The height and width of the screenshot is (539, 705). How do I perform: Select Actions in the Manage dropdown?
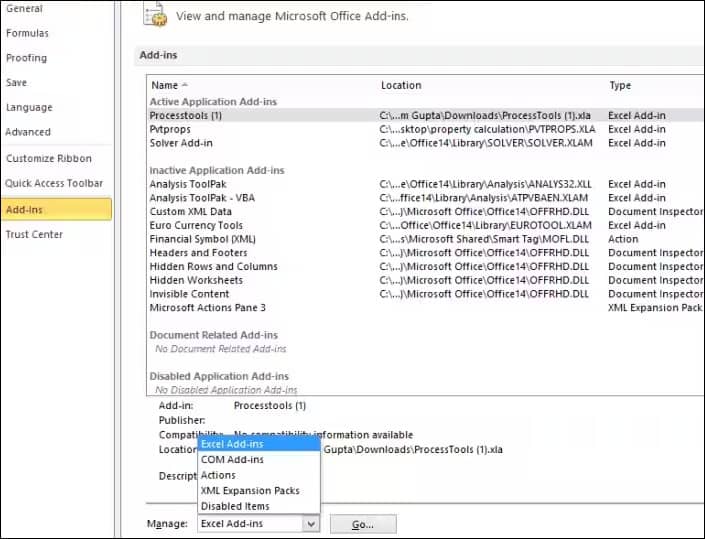[218, 475]
